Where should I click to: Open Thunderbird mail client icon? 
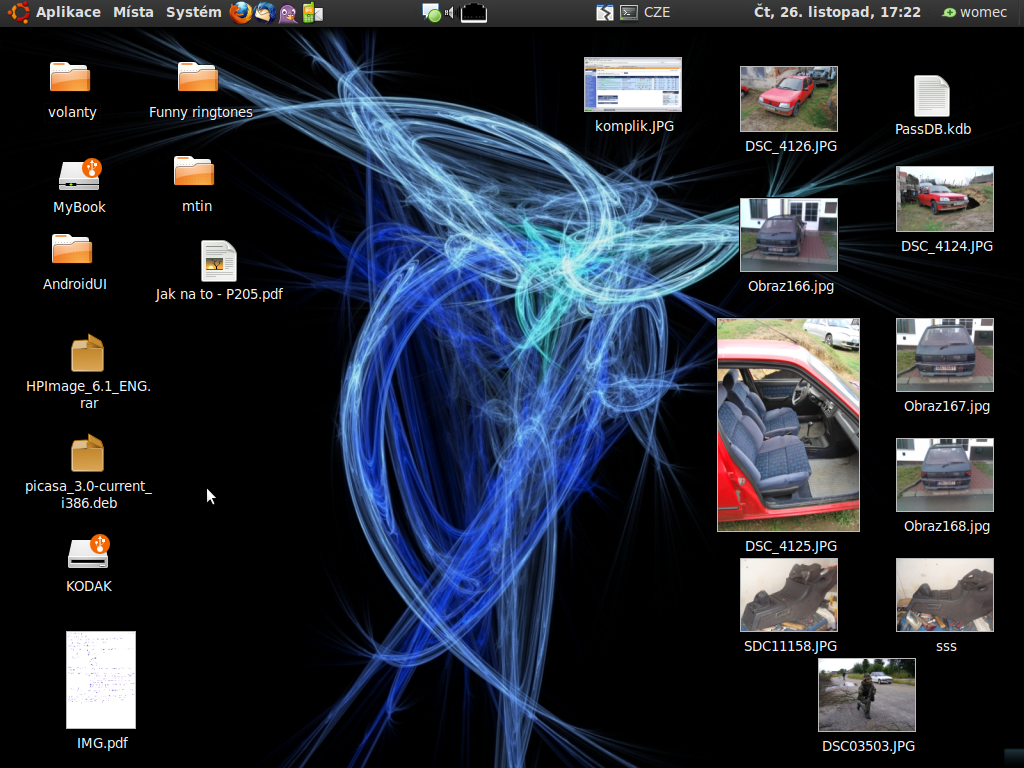pyautogui.click(x=264, y=12)
